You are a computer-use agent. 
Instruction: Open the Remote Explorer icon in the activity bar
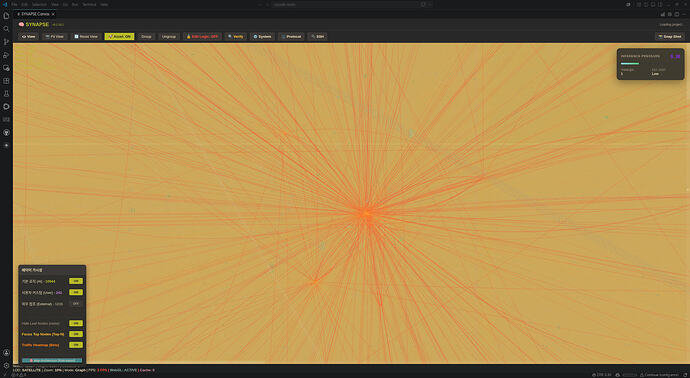(6, 68)
